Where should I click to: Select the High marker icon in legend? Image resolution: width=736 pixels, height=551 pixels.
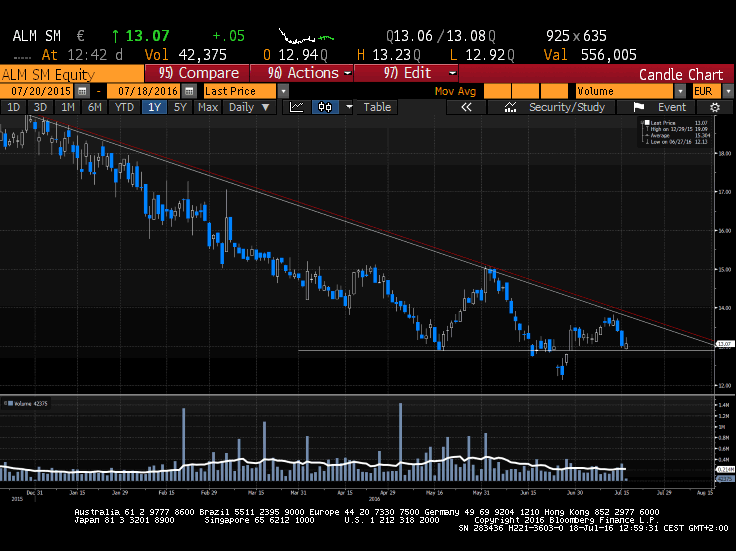click(647, 129)
